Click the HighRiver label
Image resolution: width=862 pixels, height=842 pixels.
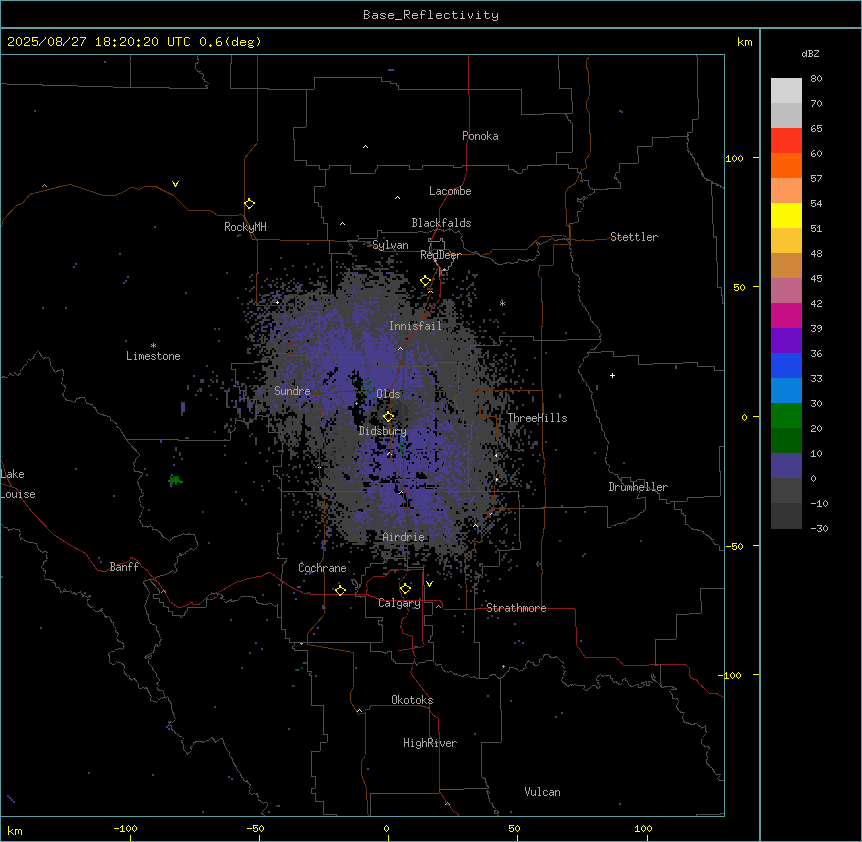coord(430,743)
